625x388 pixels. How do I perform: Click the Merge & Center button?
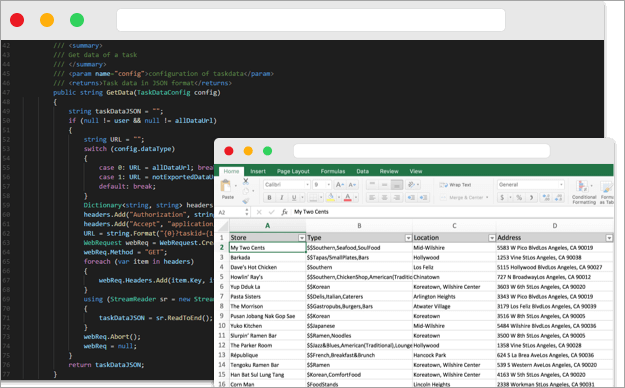click(x=462, y=197)
